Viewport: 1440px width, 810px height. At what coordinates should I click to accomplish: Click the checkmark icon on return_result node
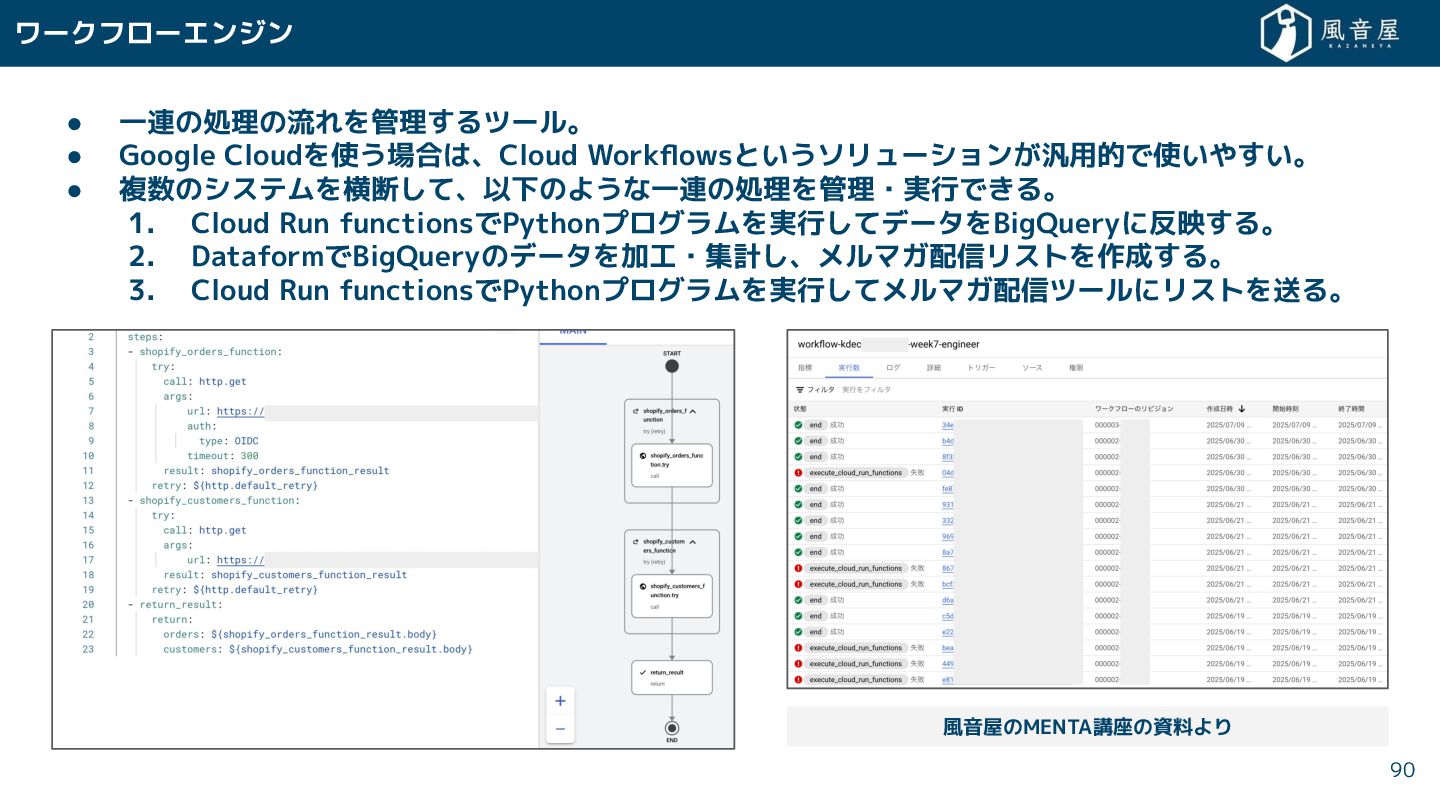(642, 673)
